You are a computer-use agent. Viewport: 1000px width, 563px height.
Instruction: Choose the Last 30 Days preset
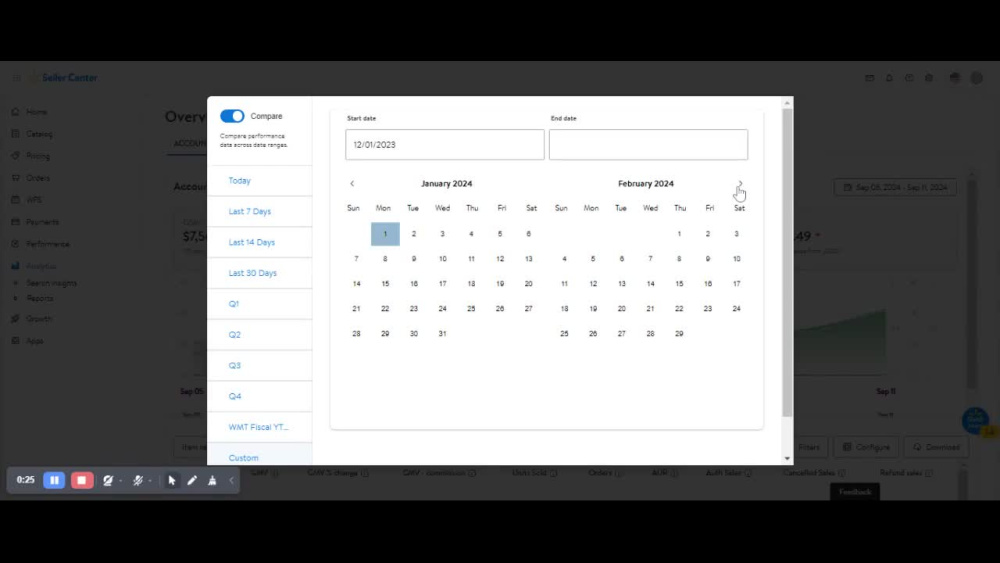[x=253, y=273]
